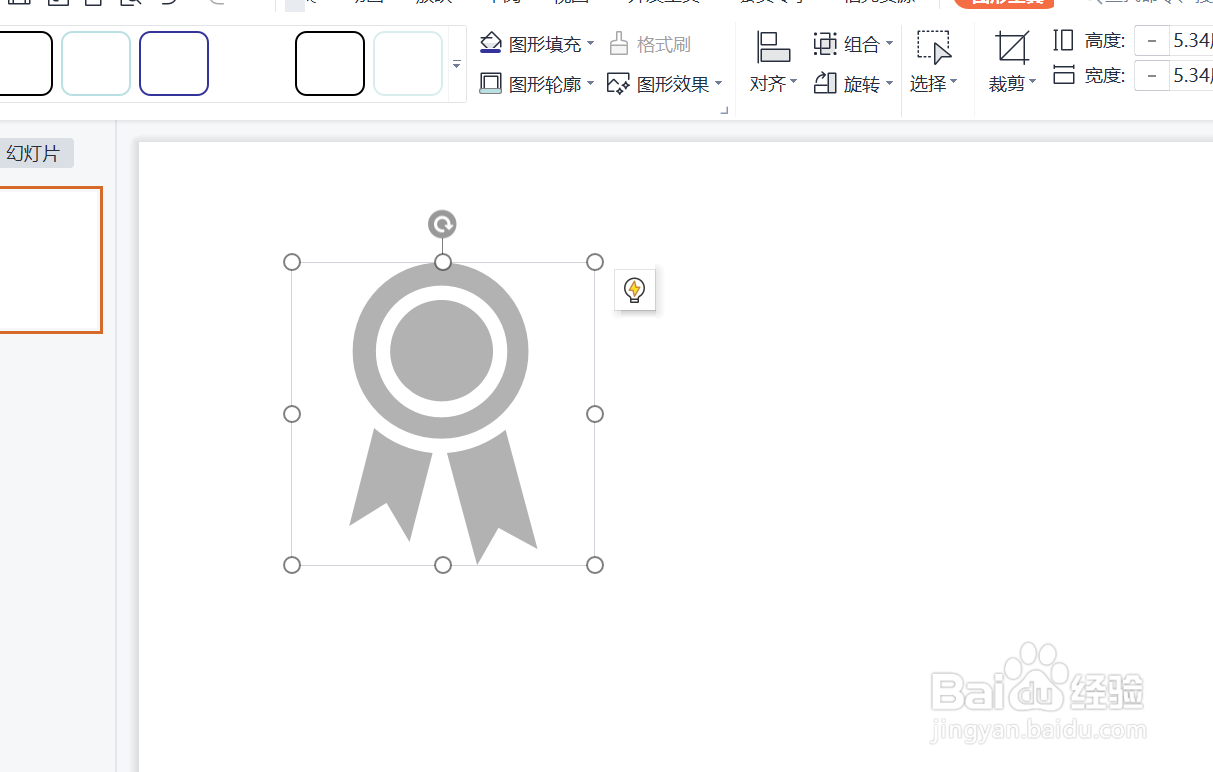
Task: Click the 选择 selection icon
Action: click(934, 47)
